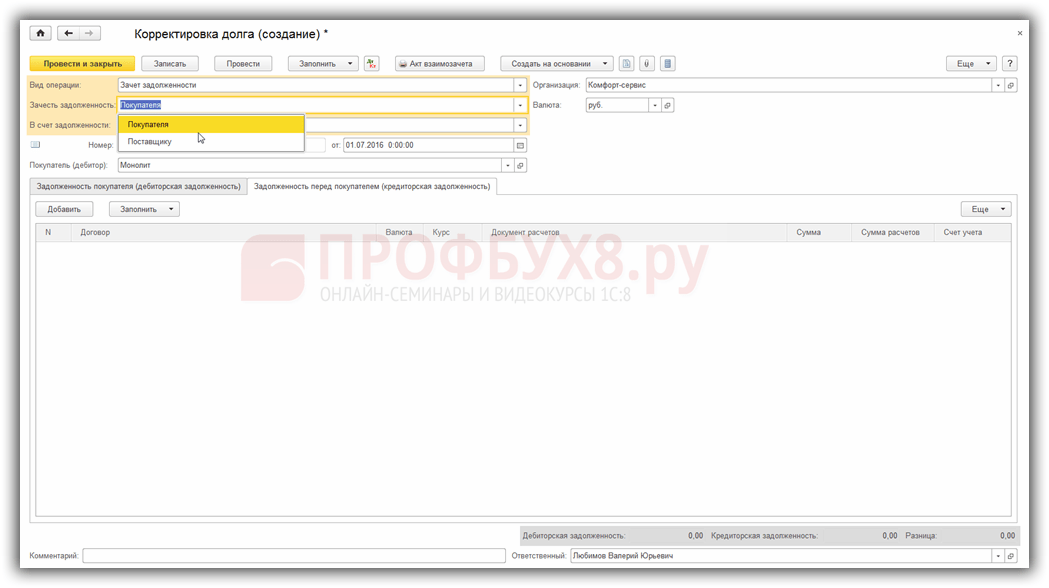Open document structure list icon
Image resolution: width=1049 pixels, height=588 pixels.
pos(667,64)
